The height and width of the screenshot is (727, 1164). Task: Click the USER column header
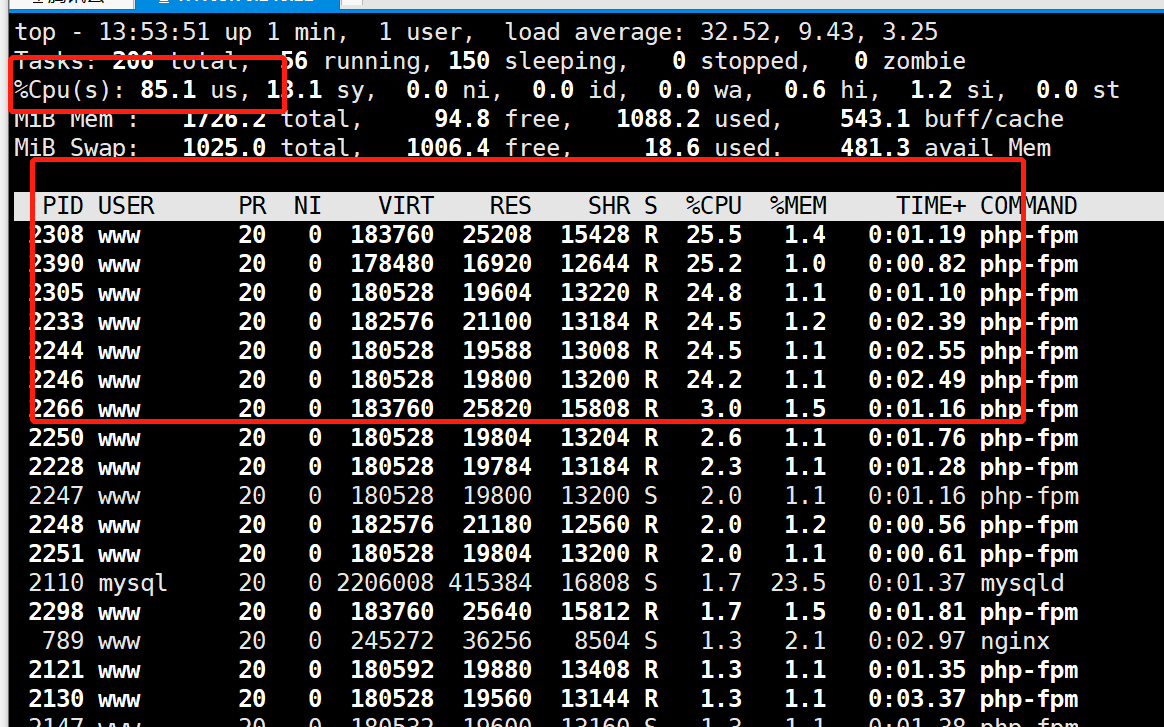pos(126,206)
